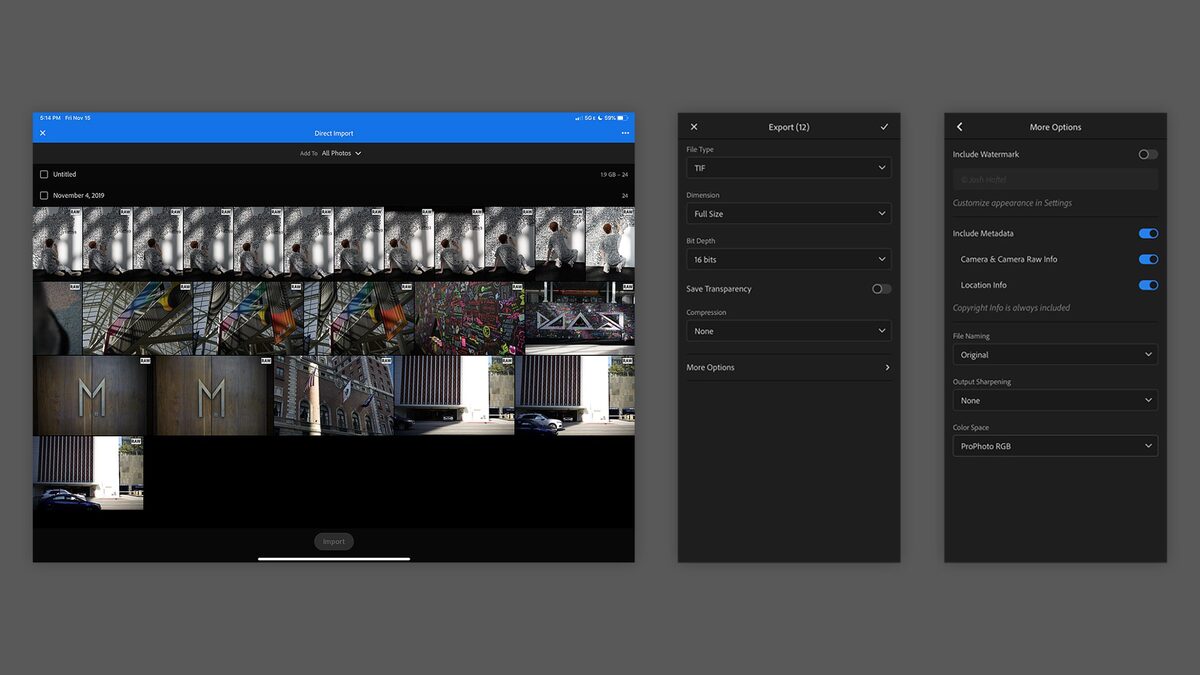This screenshot has width=1200, height=675.
Task: Open the three-dot menu in Direct Import
Action: (625, 133)
